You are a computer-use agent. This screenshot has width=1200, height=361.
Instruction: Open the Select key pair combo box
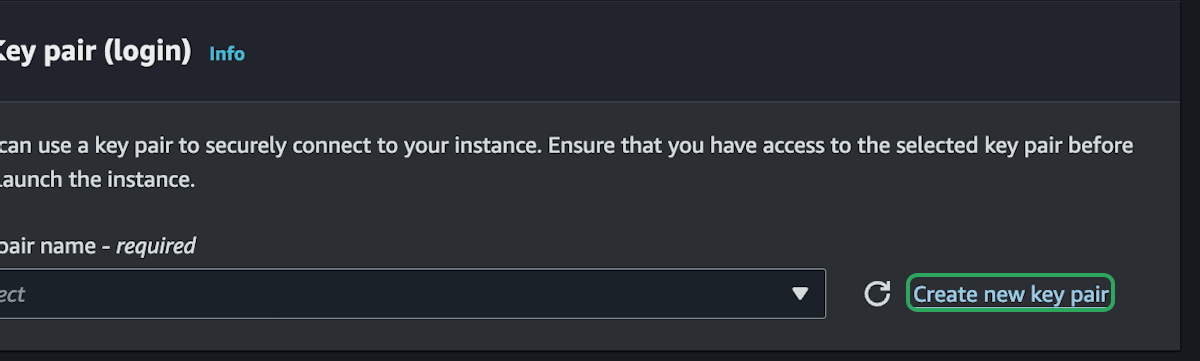pyautogui.click(x=412, y=294)
